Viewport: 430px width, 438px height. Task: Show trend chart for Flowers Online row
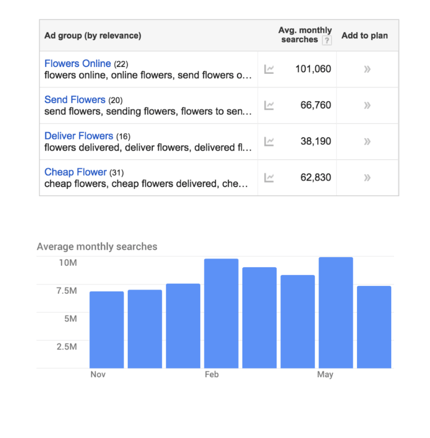click(x=269, y=69)
